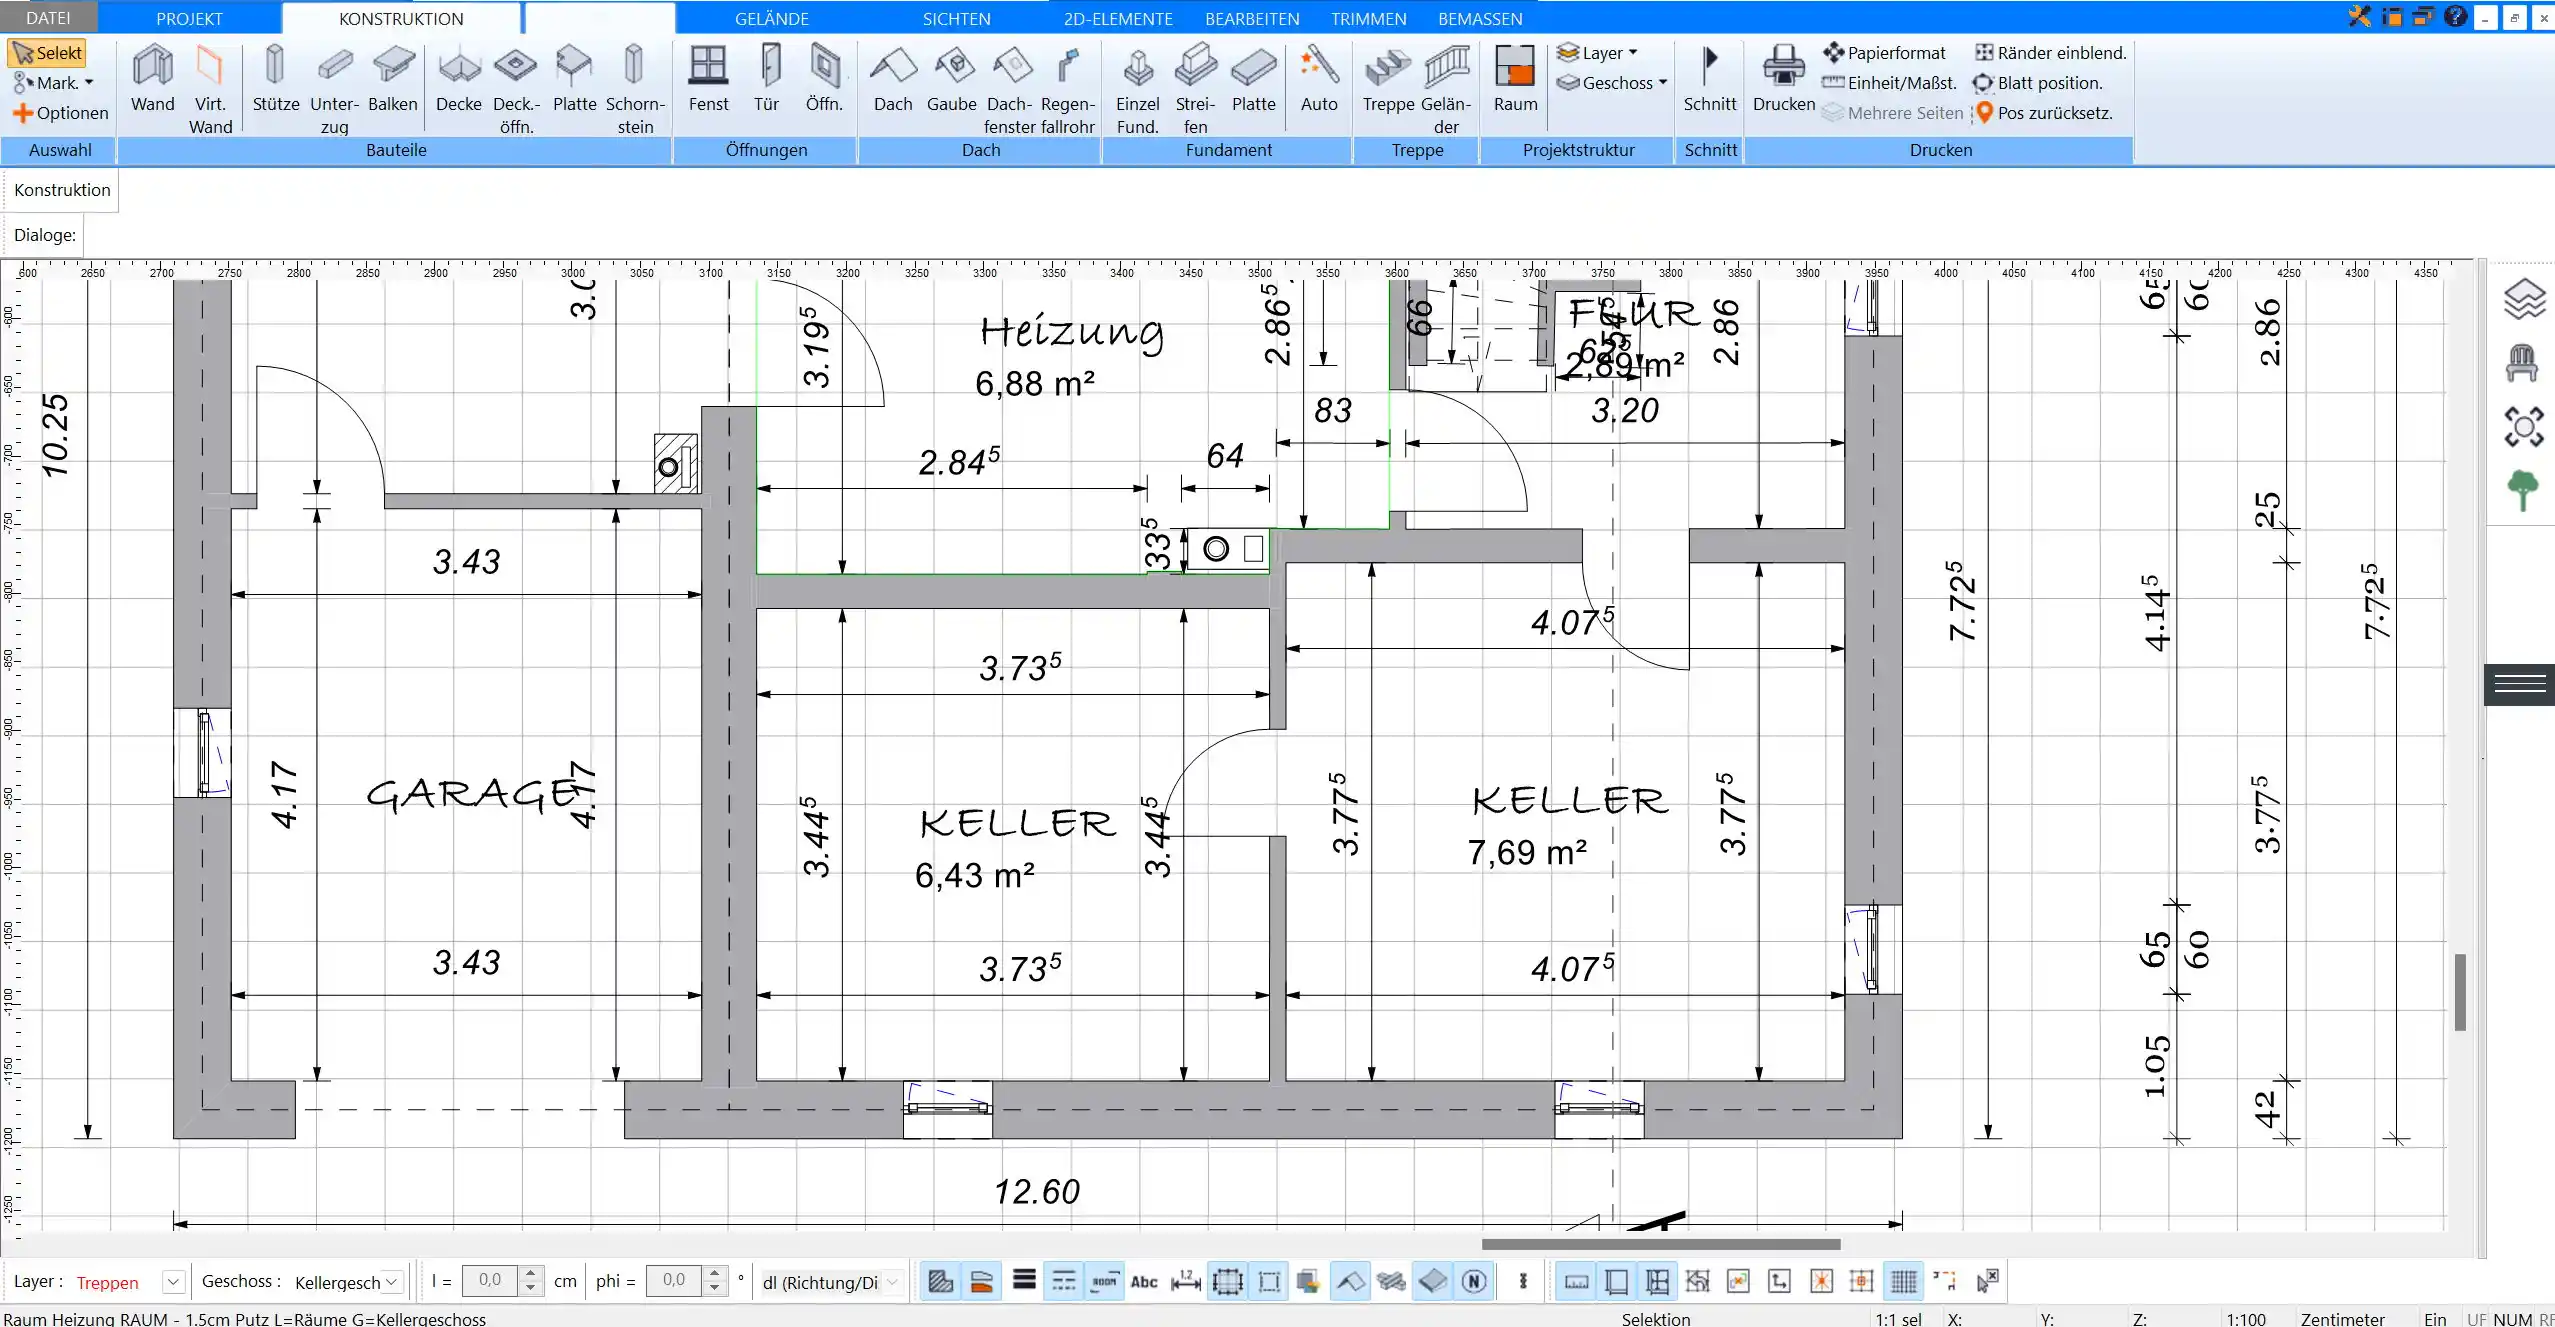The height and width of the screenshot is (1327, 2555).
Task: Click the vertical scrollbar thumb at right
Action: point(2460,992)
